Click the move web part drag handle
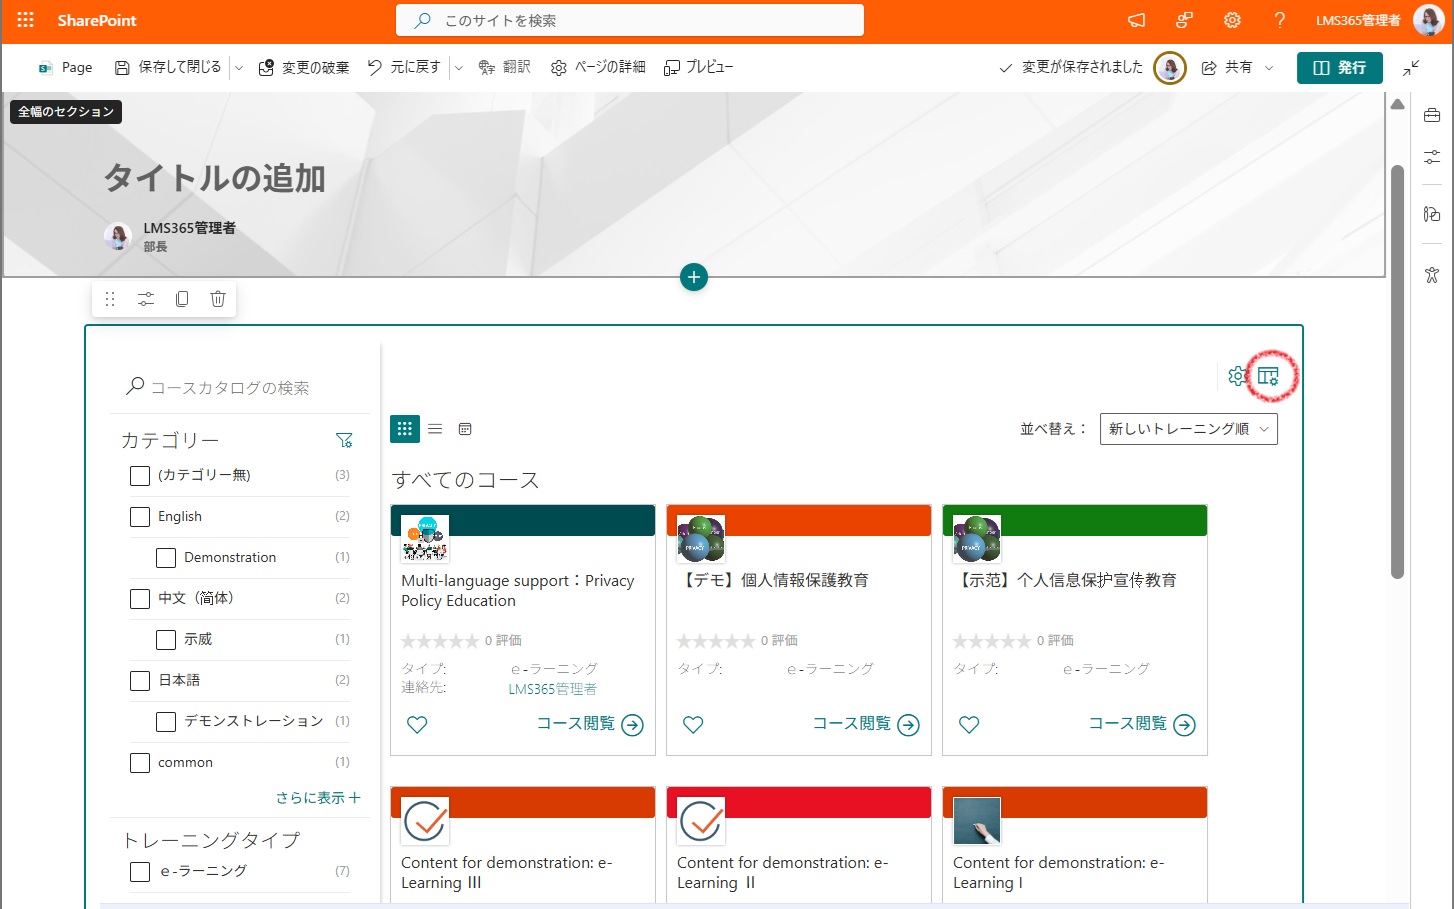The height and width of the screenshot is (909, 1454). click(x=110, y=299)
